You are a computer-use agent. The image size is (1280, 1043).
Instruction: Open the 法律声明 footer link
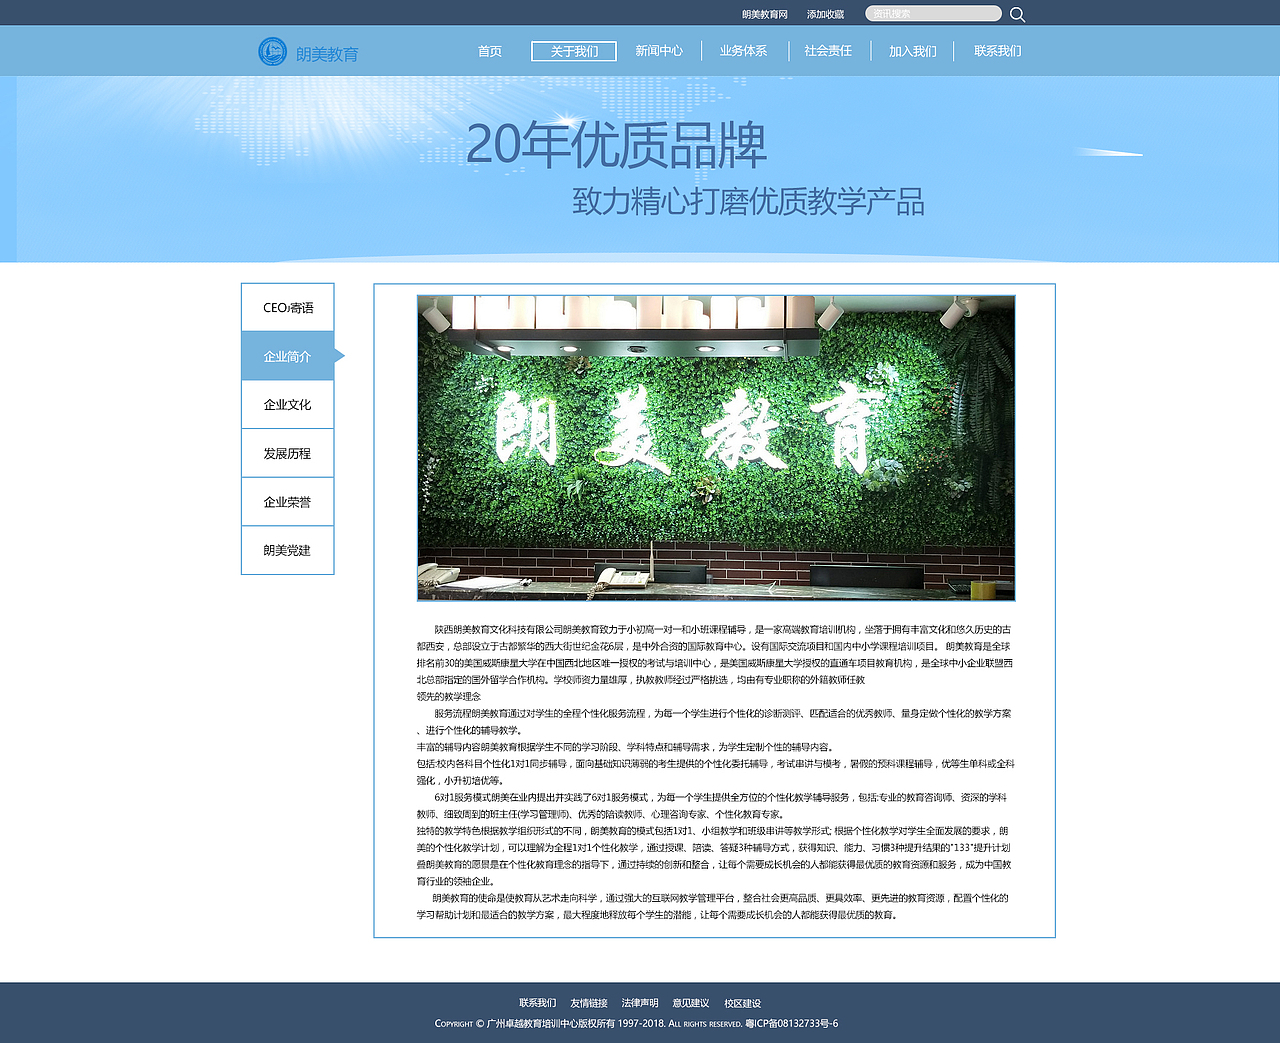click(x=639, y=1002)
